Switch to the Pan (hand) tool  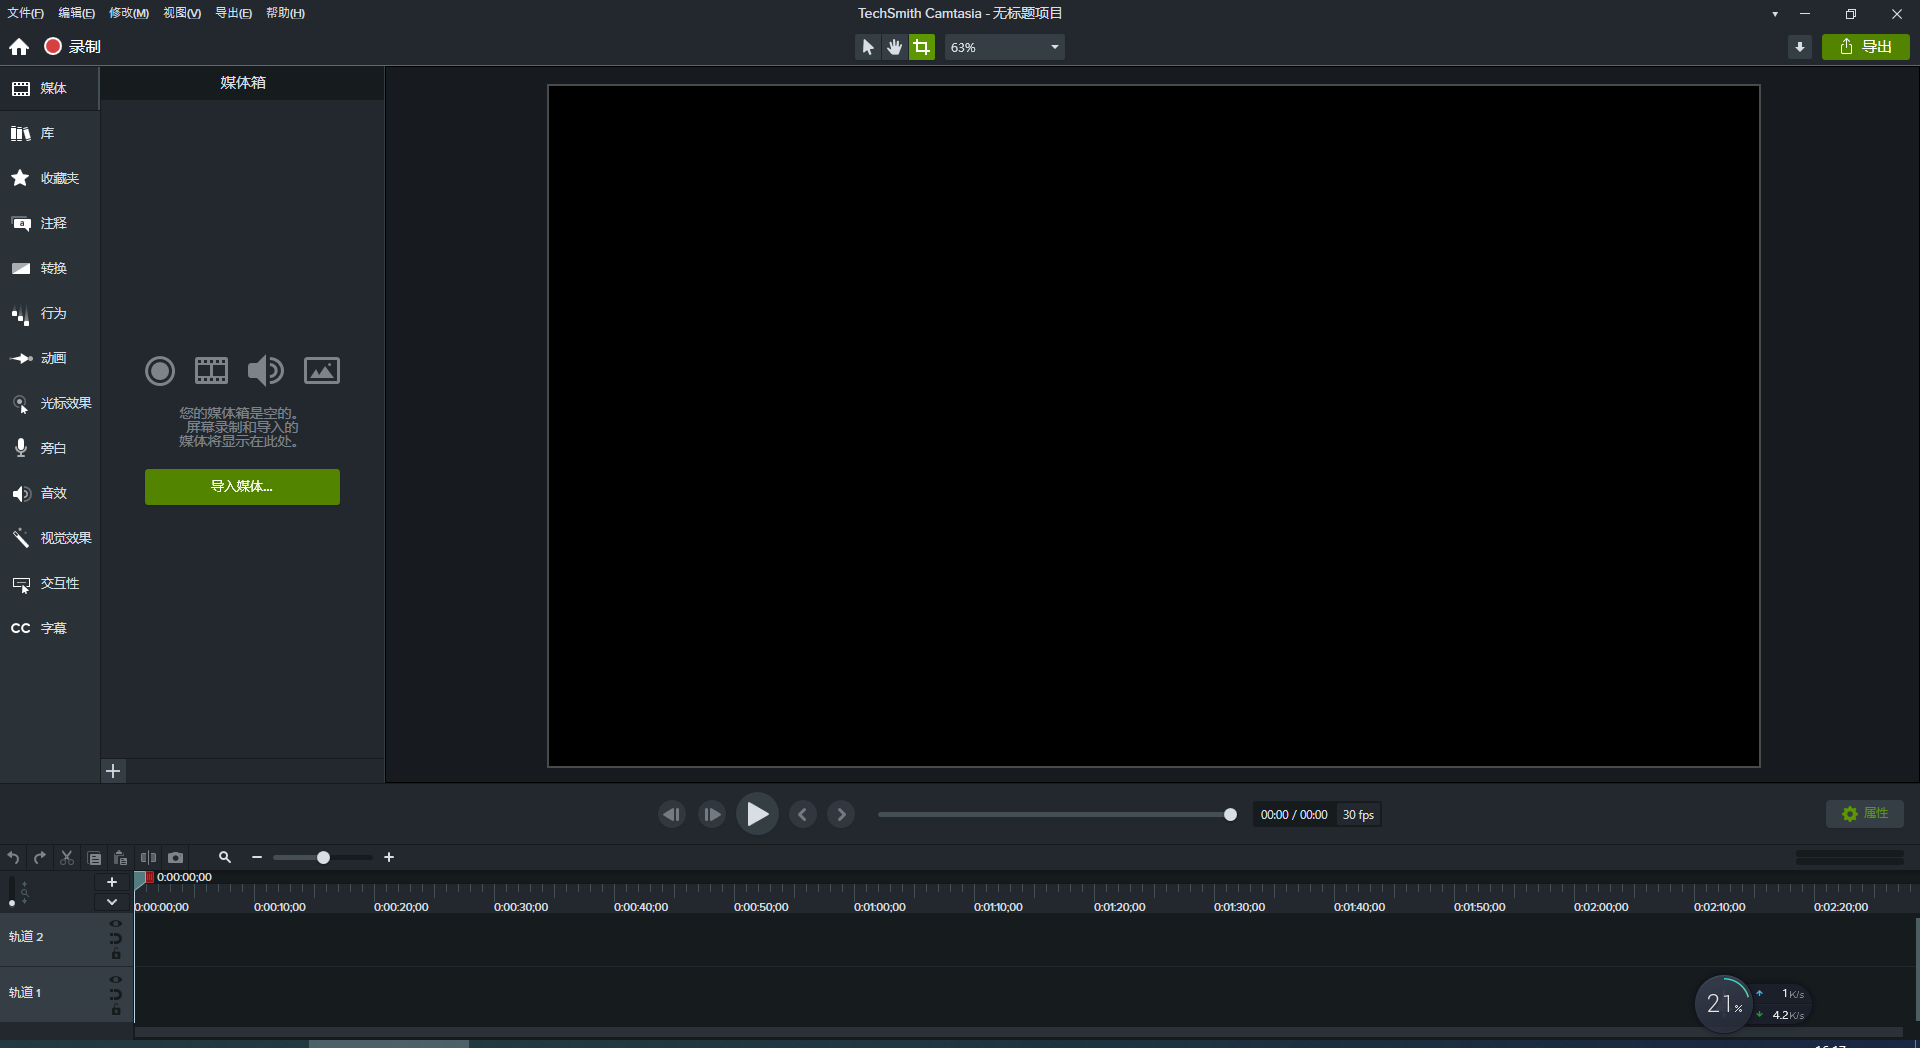click(894, 46)
